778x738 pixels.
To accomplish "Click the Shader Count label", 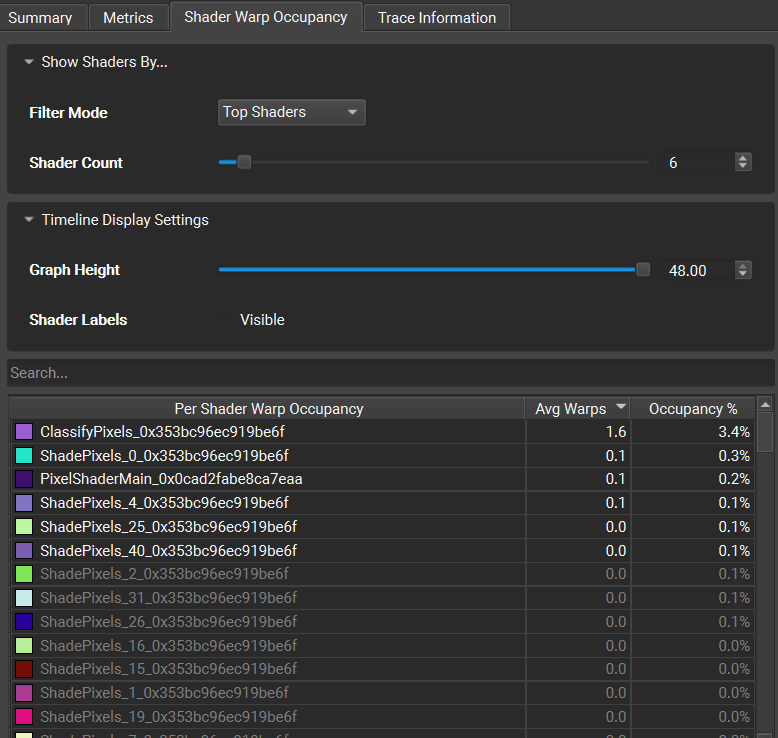I will 76,163.
